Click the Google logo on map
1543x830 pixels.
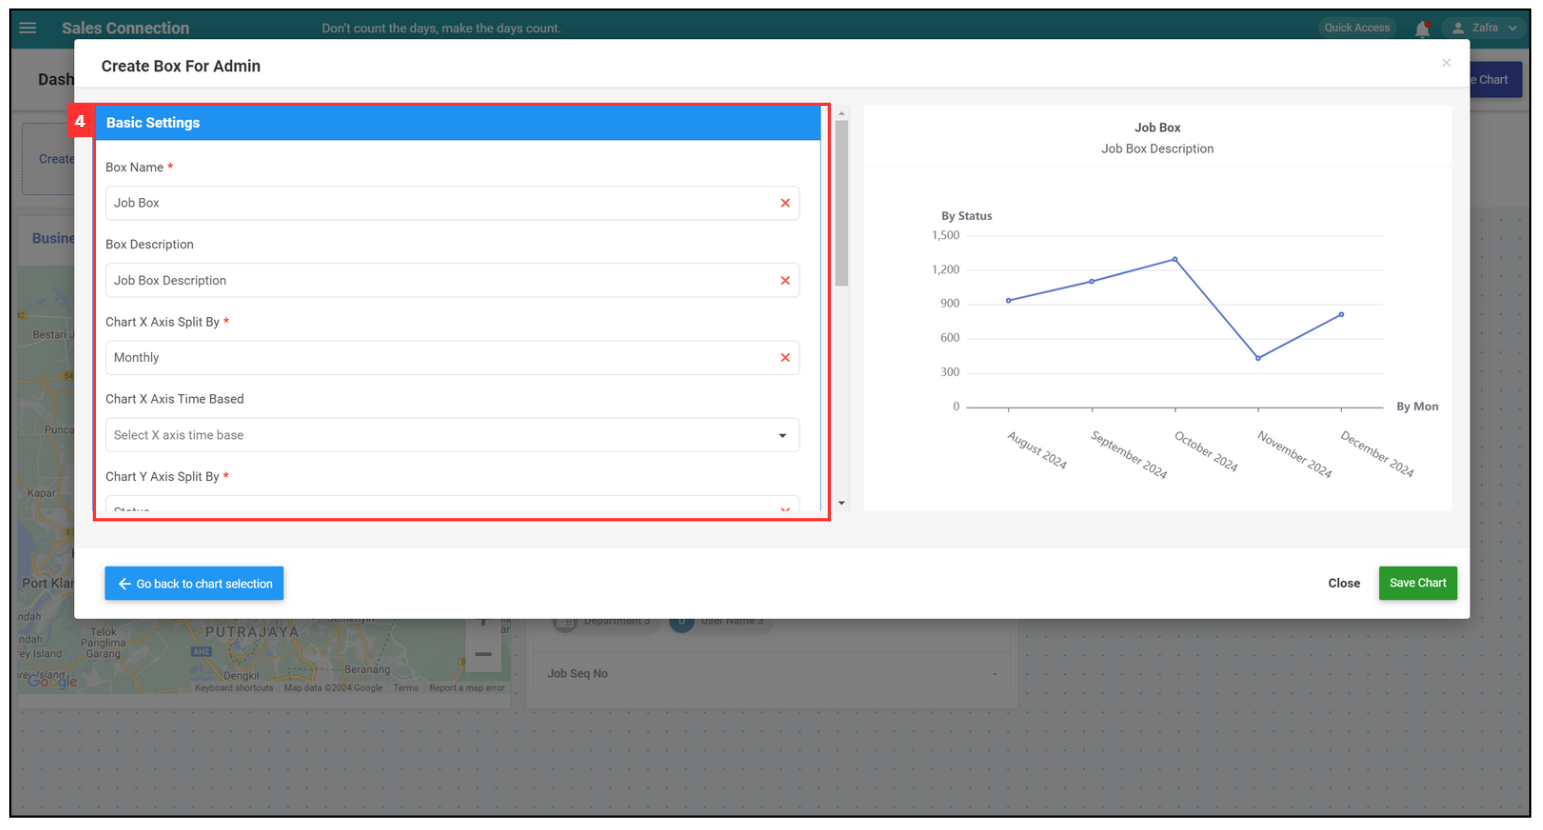(52, 681)
